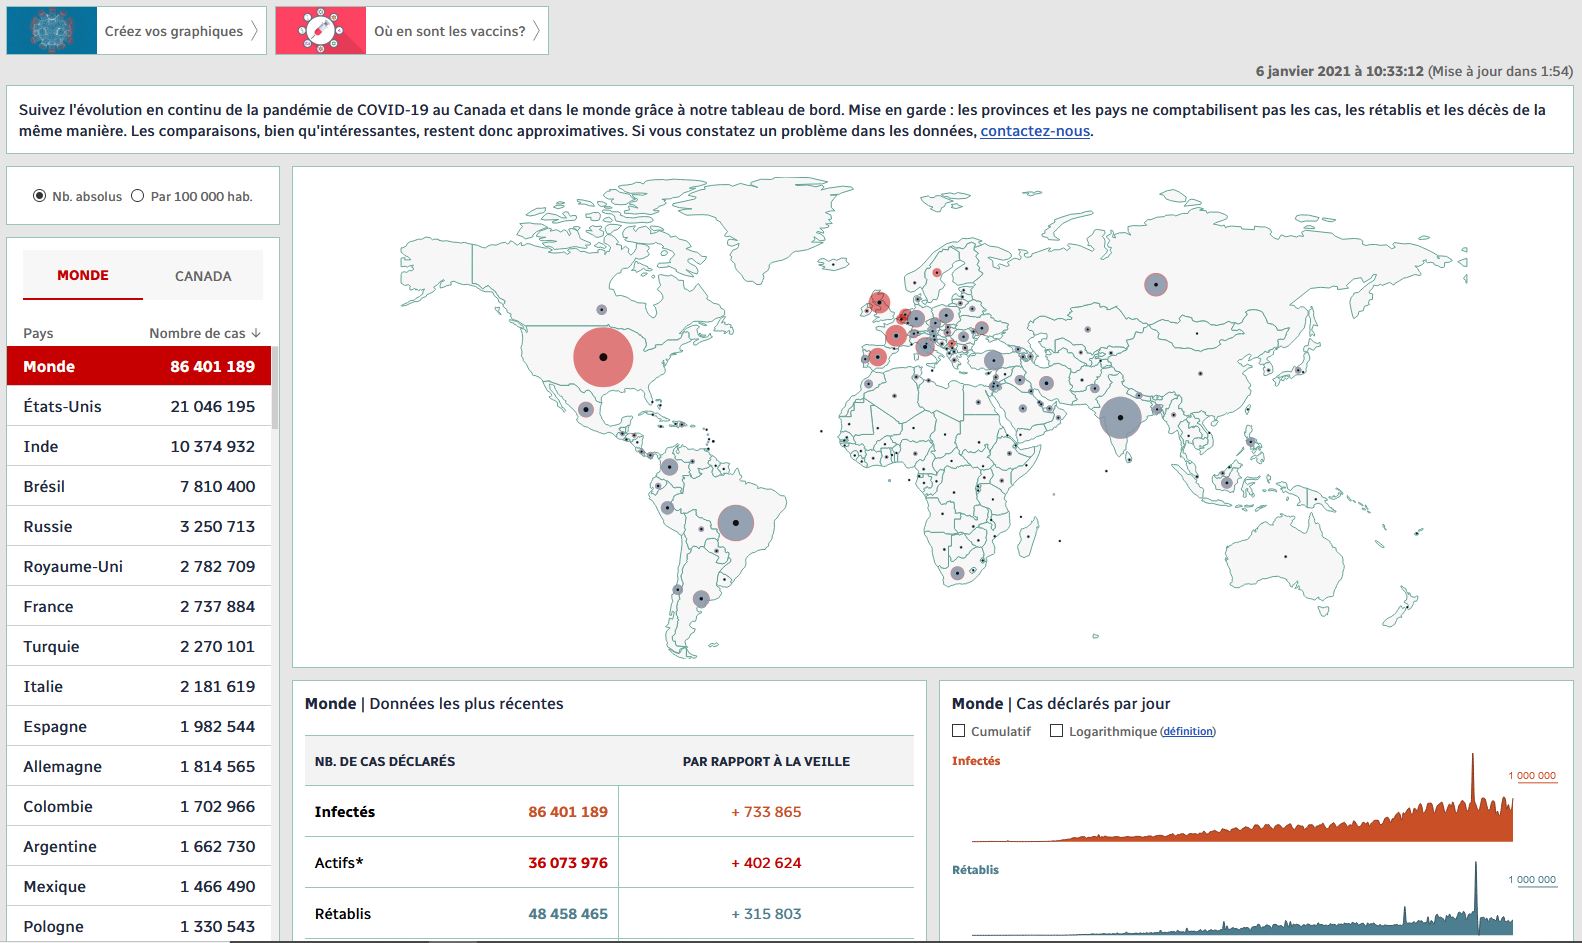Open the définition link beside Logarithmique
The image size is (1582, 943).
tap(1188, 732)
